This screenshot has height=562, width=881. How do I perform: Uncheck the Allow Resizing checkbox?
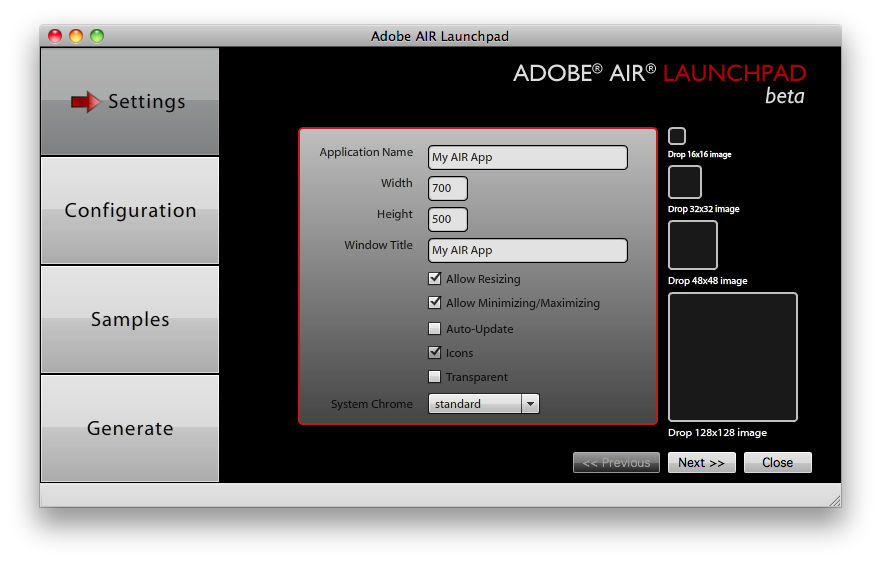tap(434, 278)
